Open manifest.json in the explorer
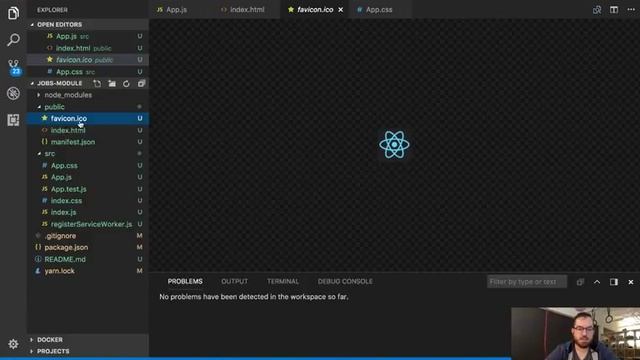This screenshot has width=640, height=360. point(88,142)
